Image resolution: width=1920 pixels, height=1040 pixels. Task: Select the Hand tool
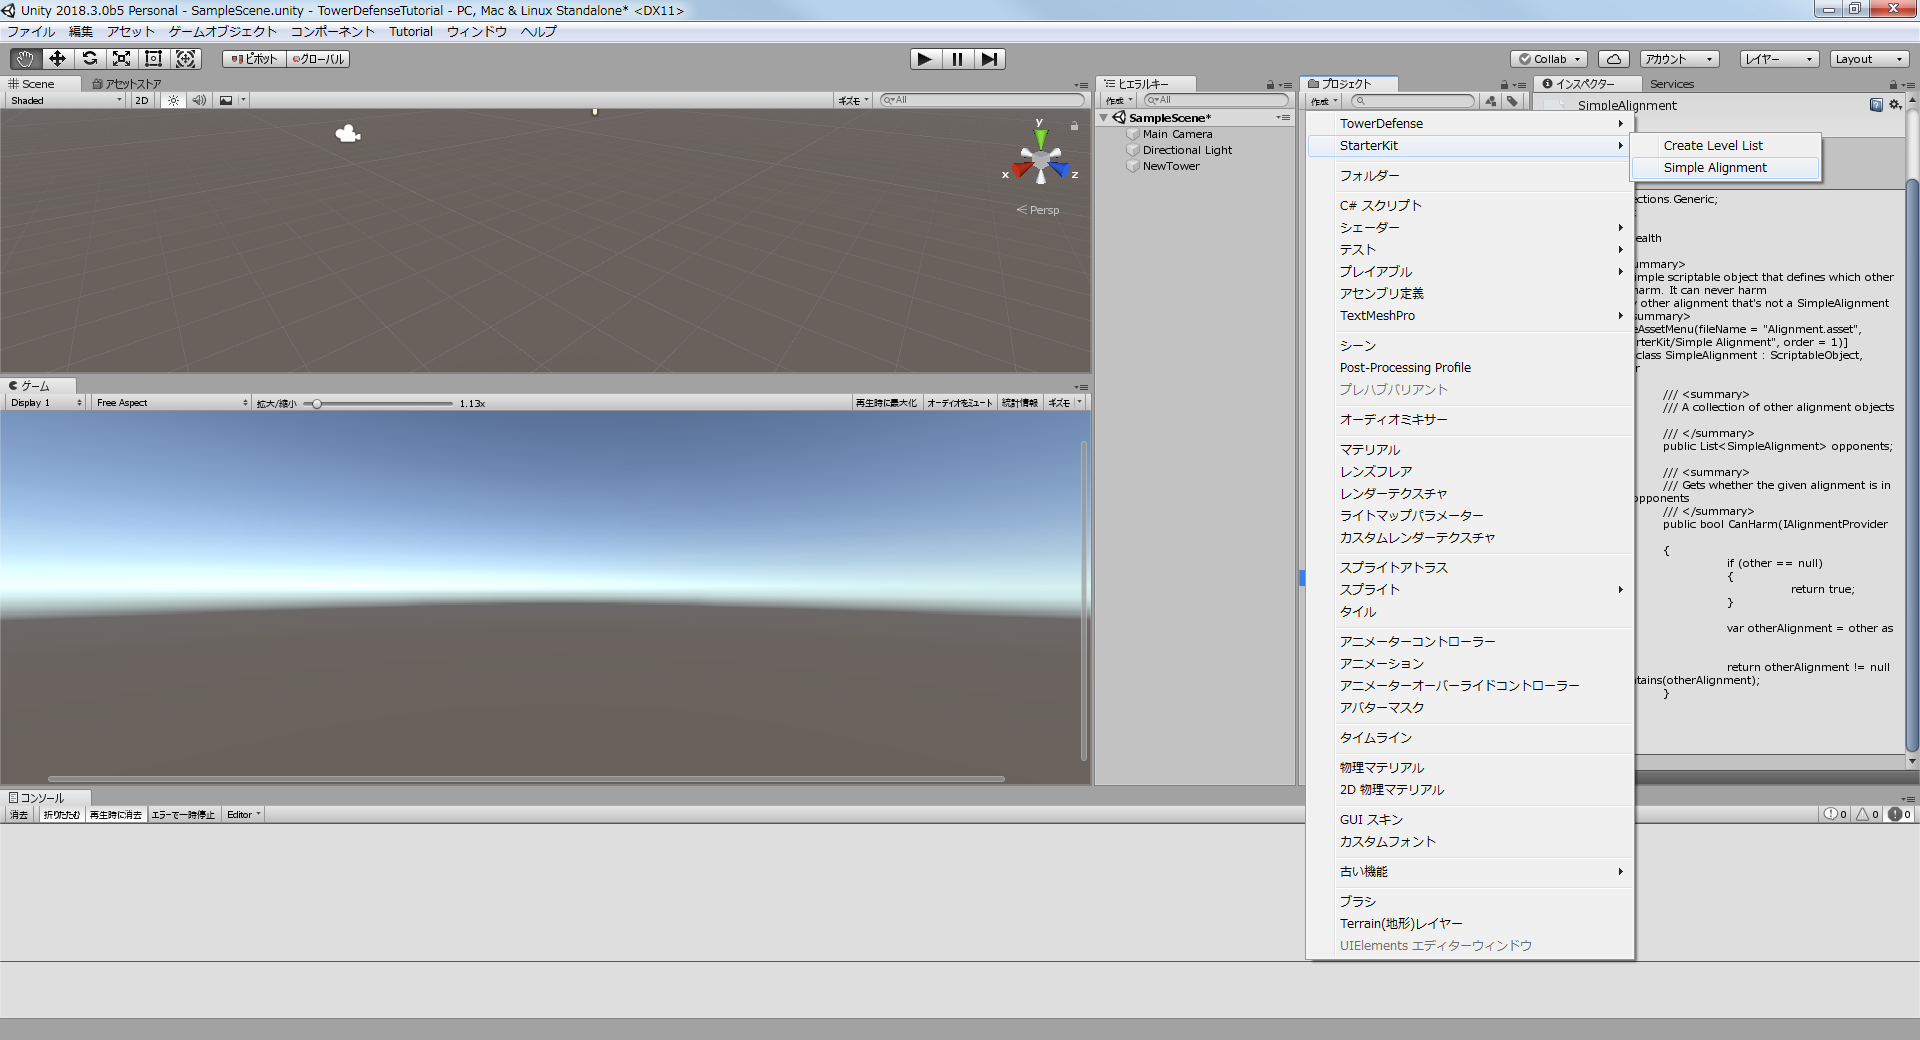tap(25, 59)
